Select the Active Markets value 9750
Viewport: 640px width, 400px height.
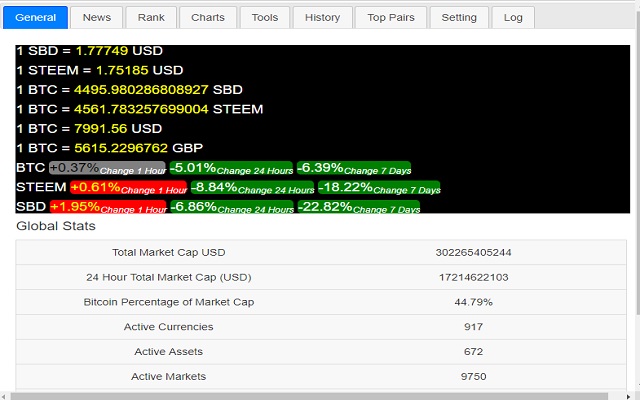coord(473,377)
